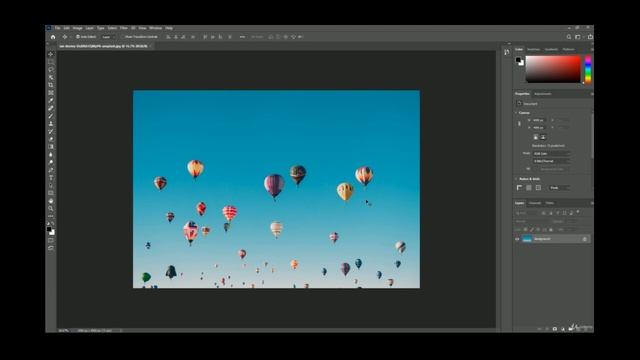Viewport: 640px width, 360px height.
Task: Select the Brush tool
Action: point(51,116)
